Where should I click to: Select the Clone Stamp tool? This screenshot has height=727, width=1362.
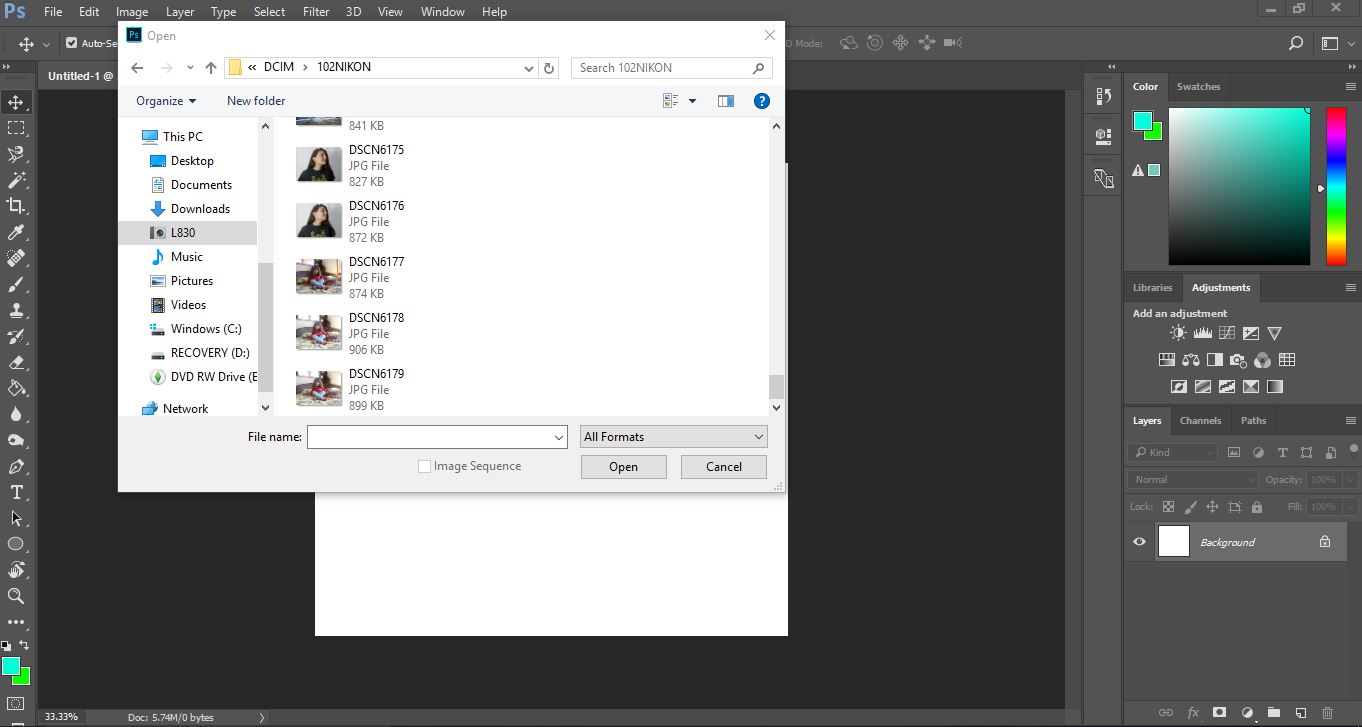click(x=16, y=310)
